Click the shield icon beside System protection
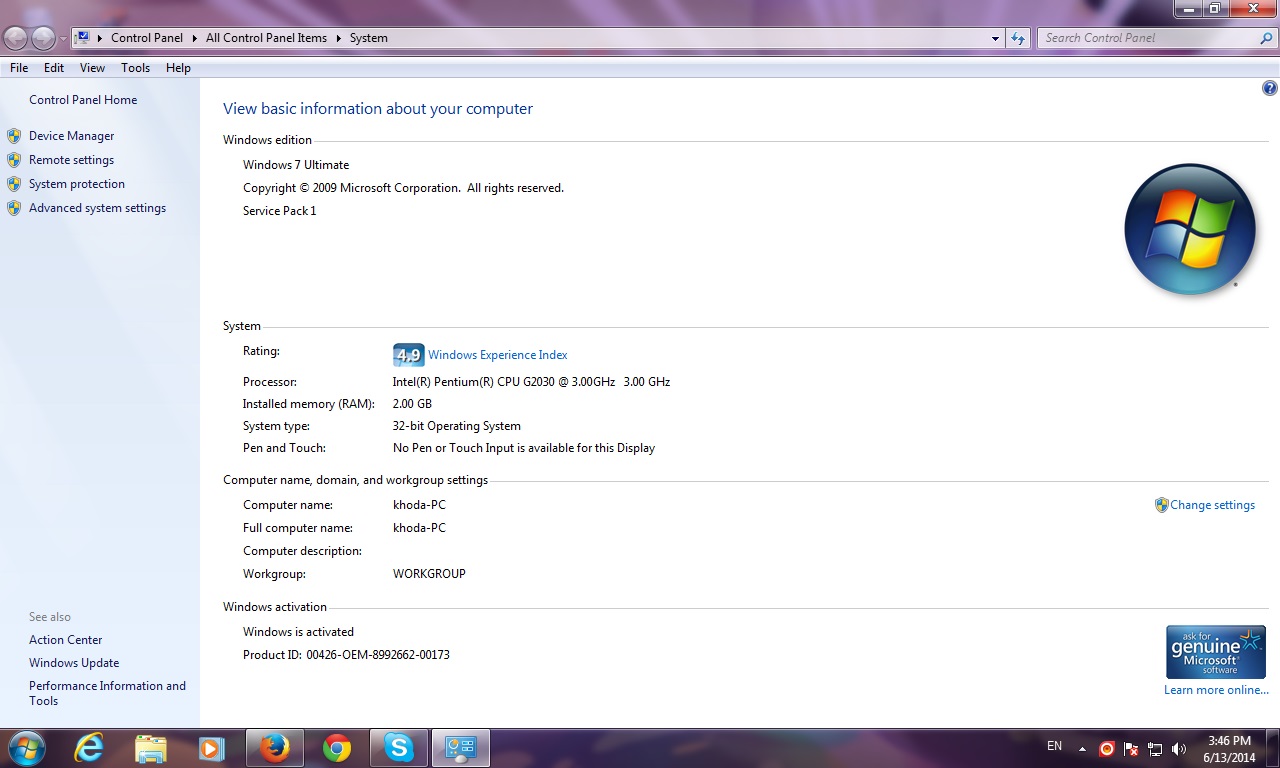Screen dimensions: 1280x768 pos(14,184)
